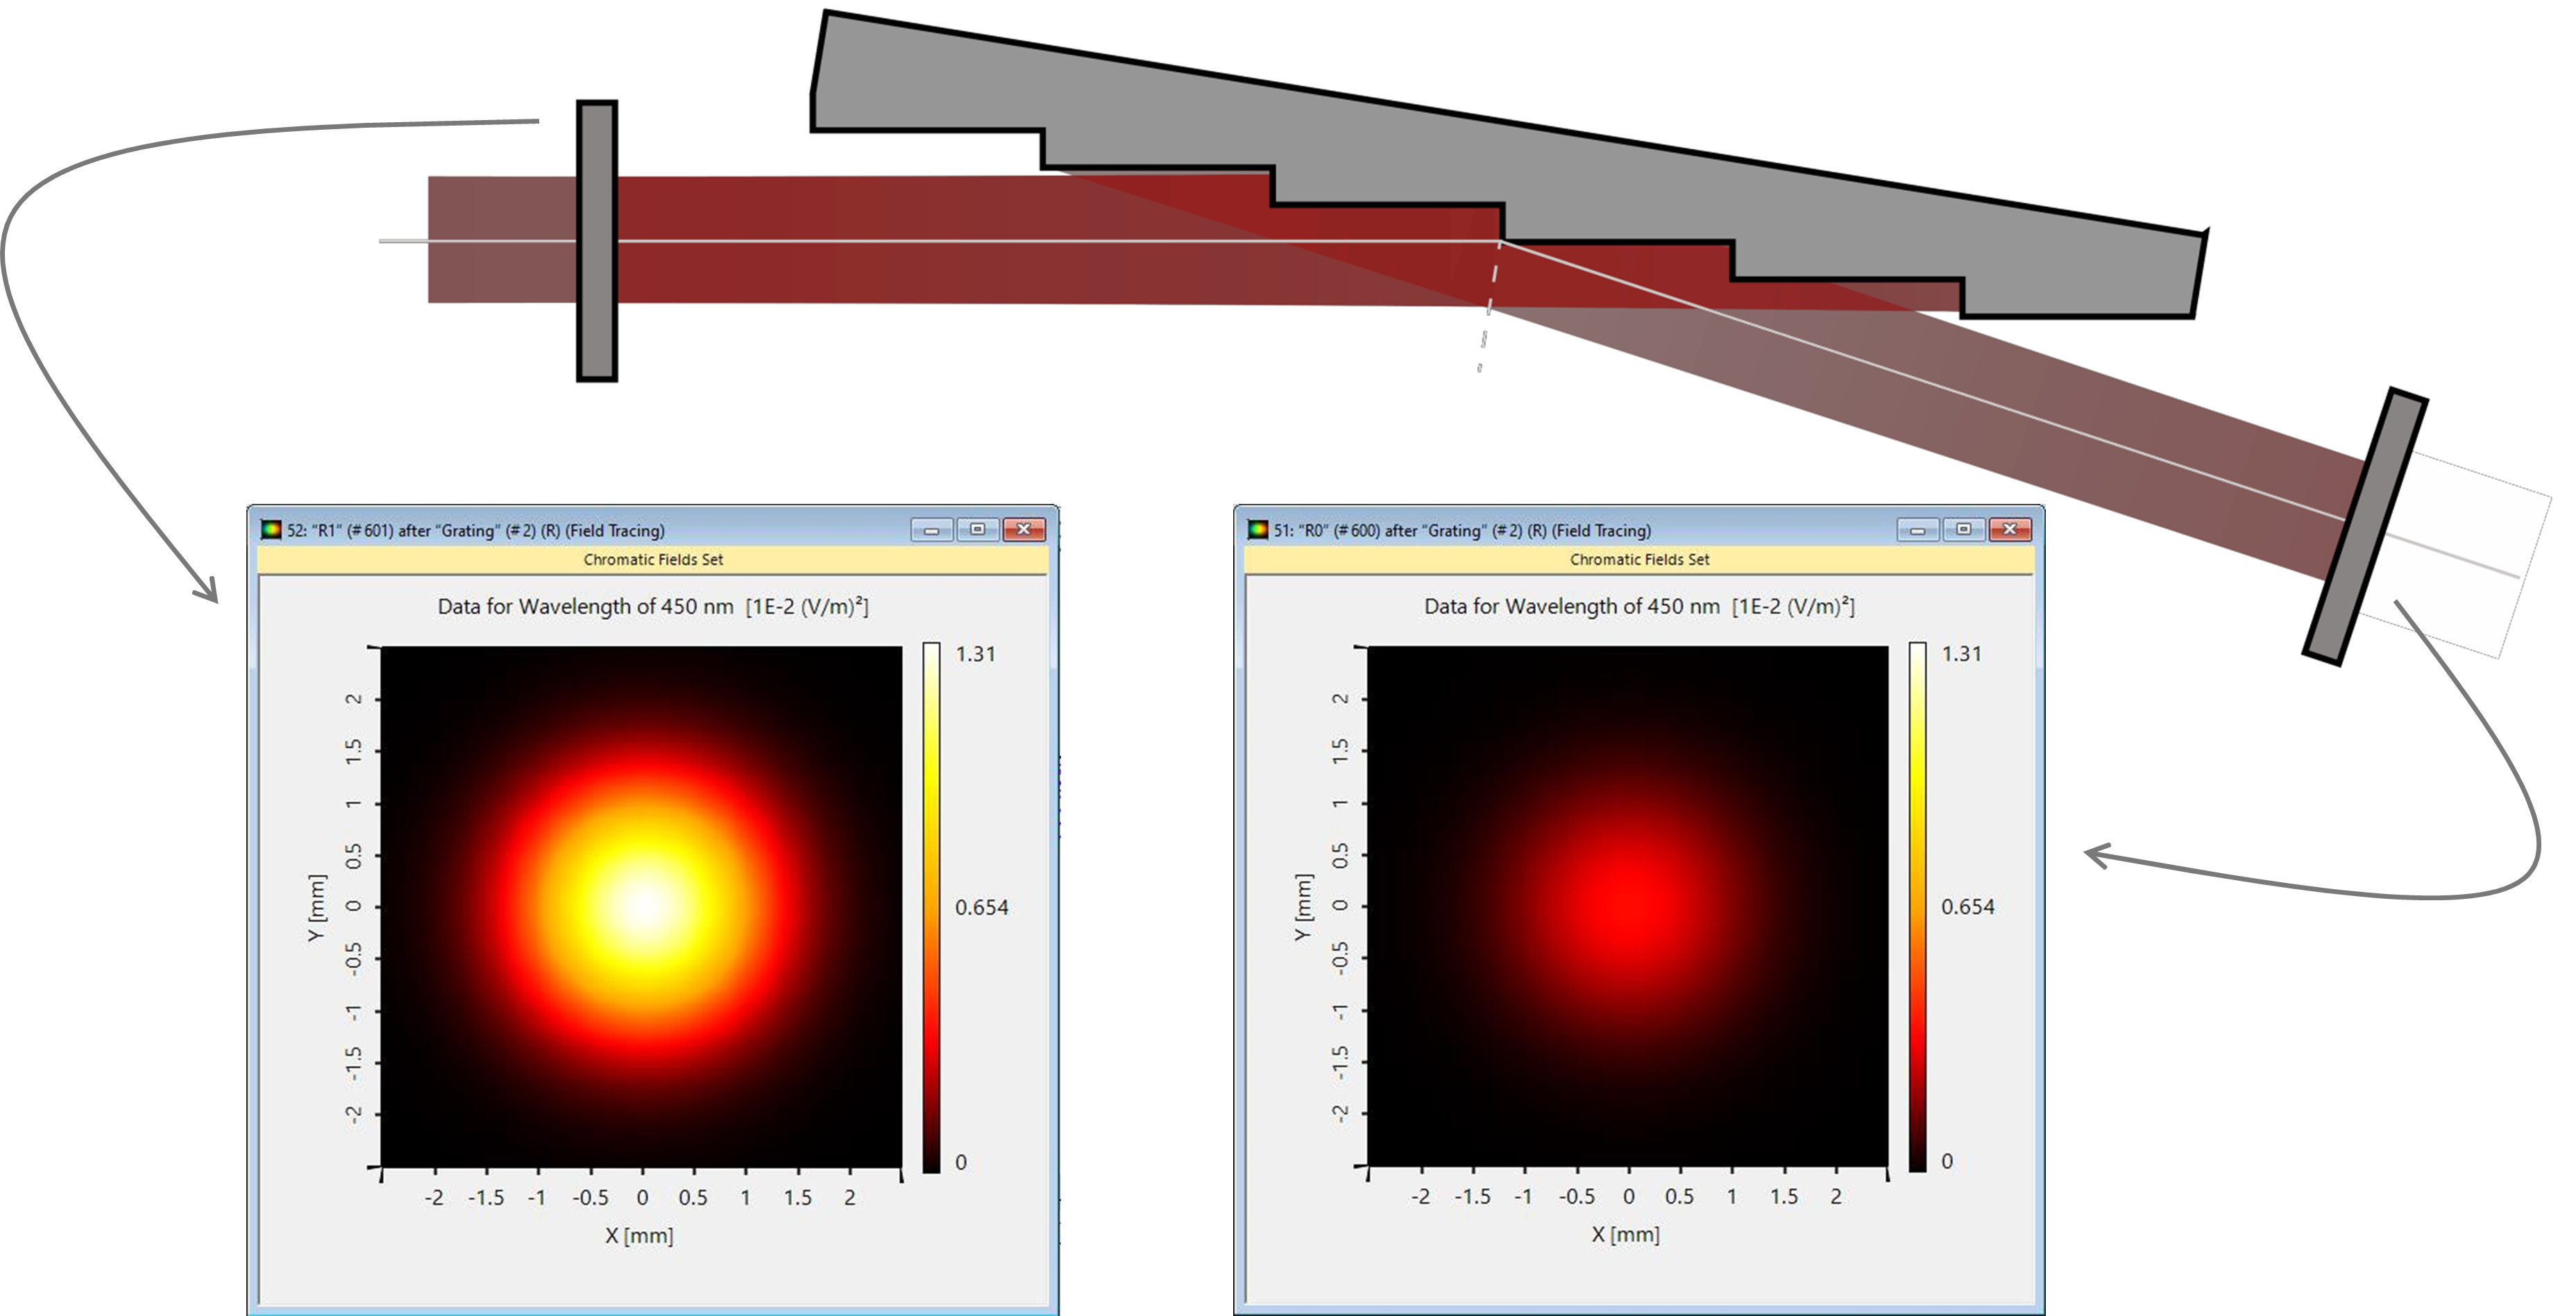
Task: Click the bright center of the R1 intensity plot
Action: tap(642, 906)
